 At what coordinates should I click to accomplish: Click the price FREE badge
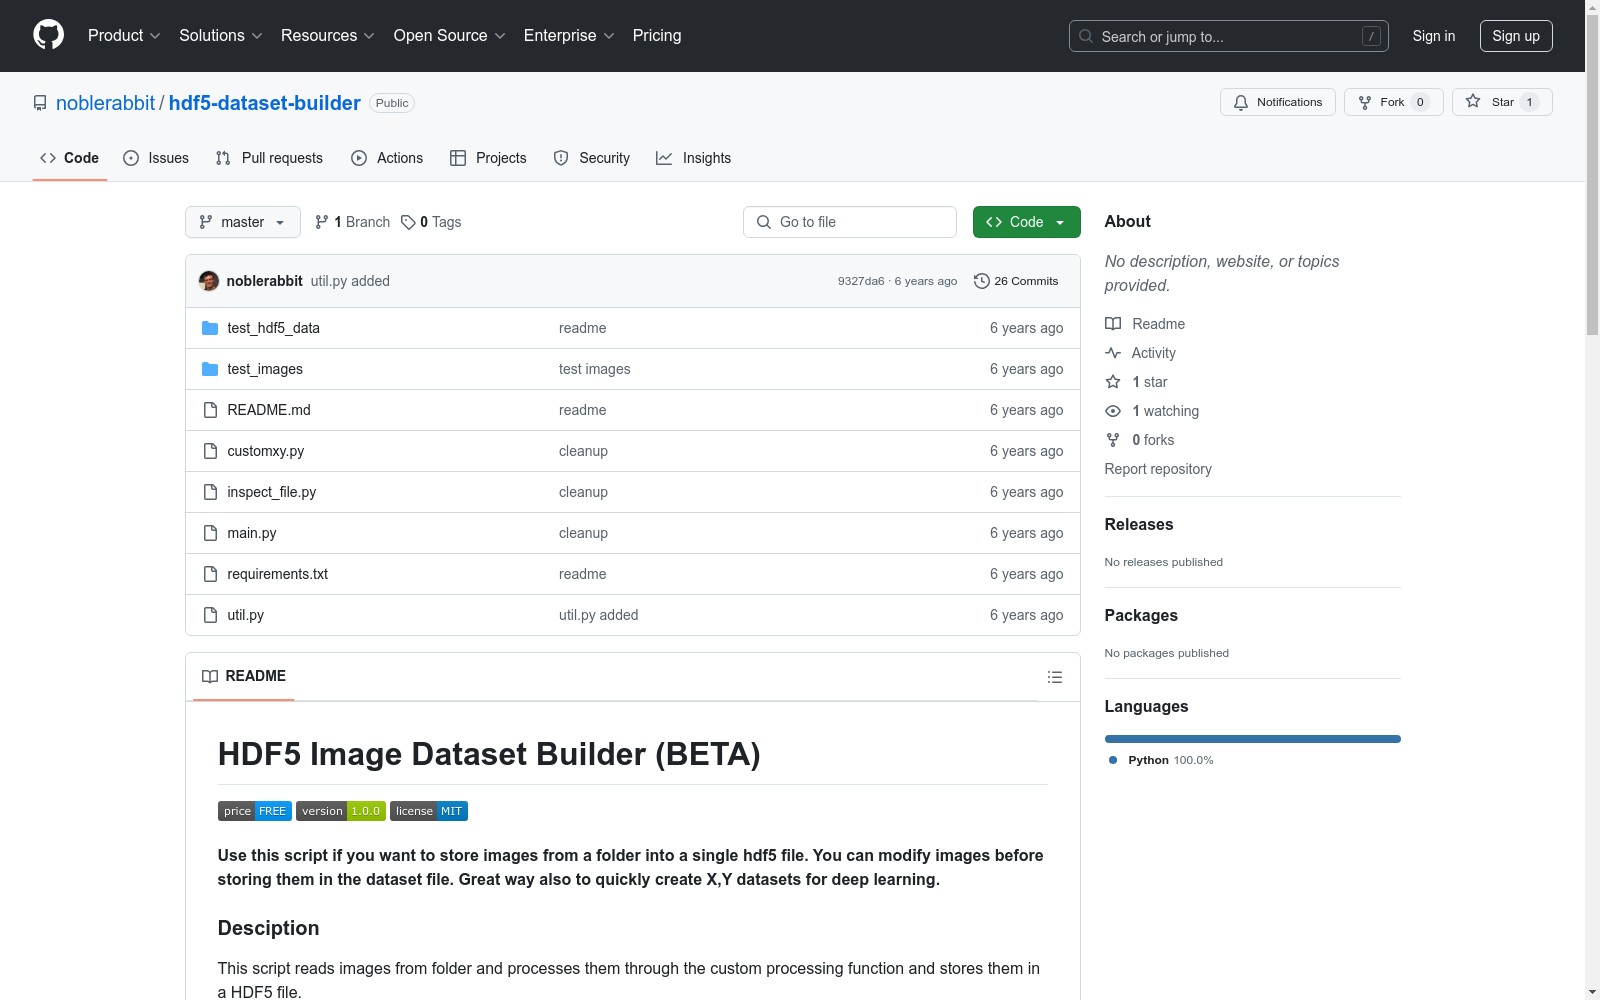[x=255, y=811]
